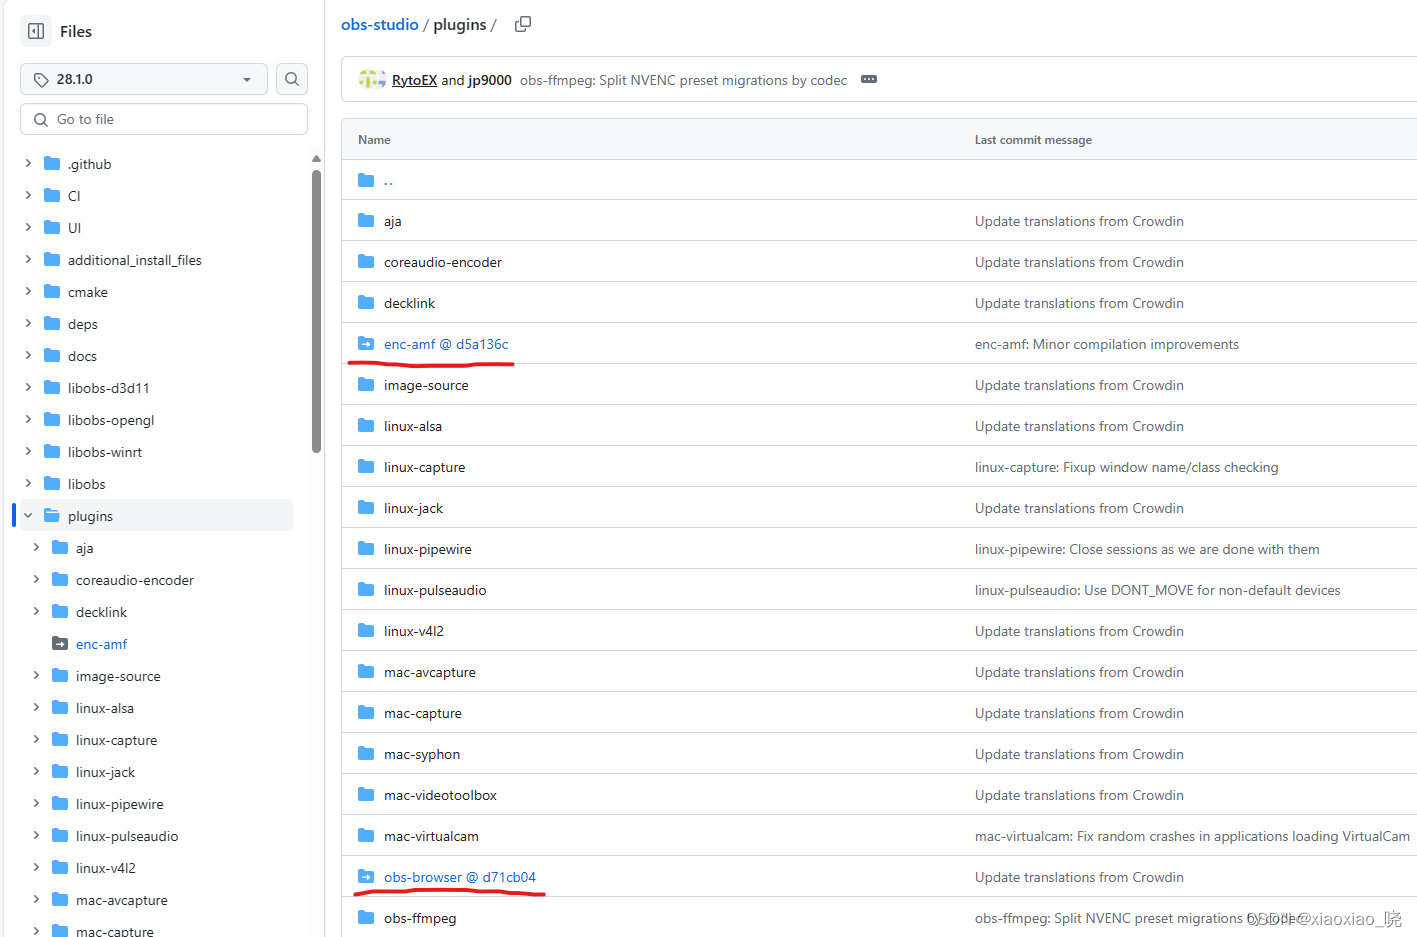Go to parent directory via the two dots

388,181
